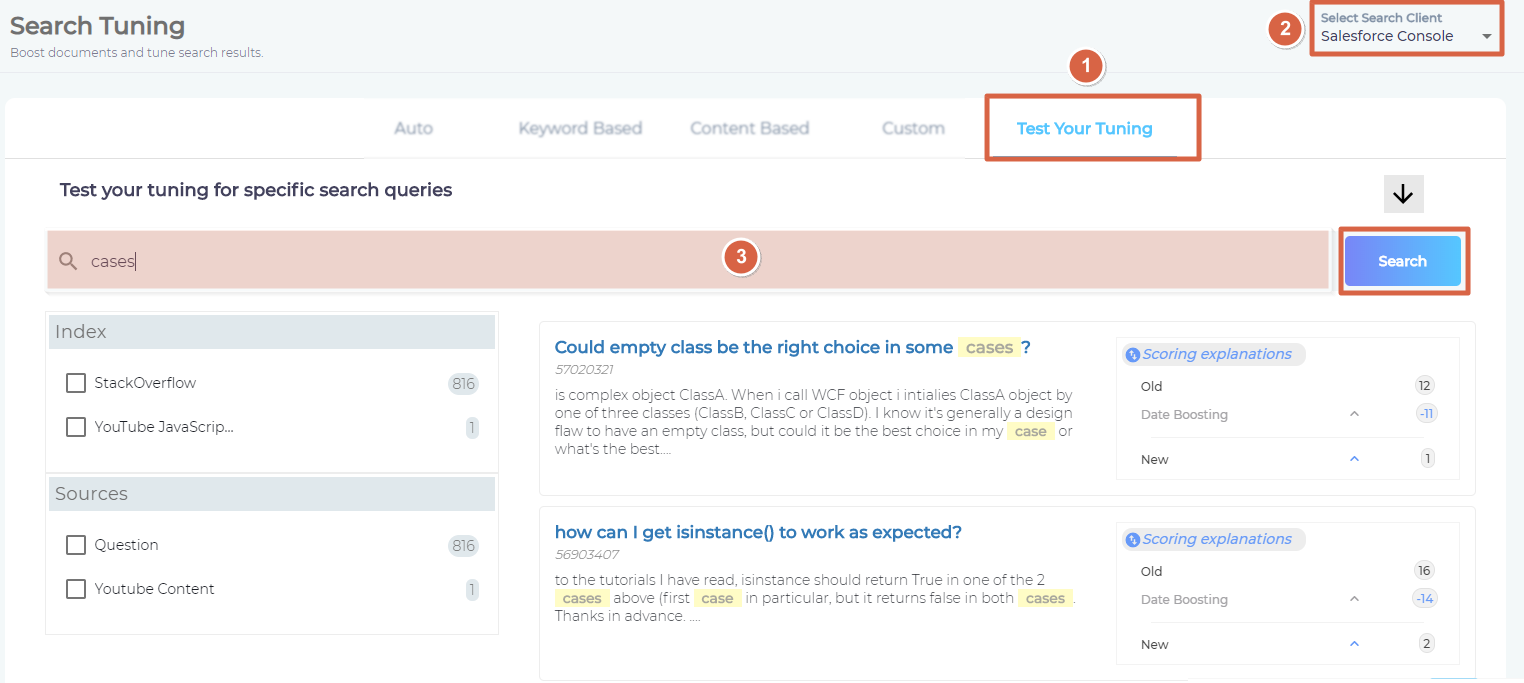
Task: Collapse the New score row in first result
Action: 1354,459
